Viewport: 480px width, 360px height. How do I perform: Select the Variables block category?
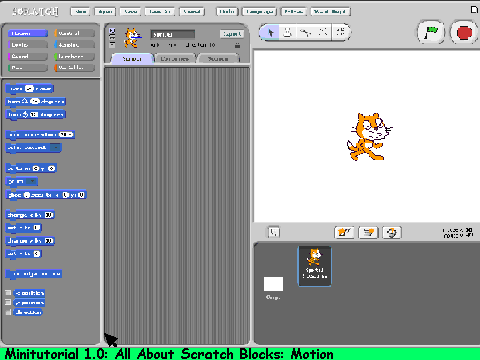tap(74, 68)
